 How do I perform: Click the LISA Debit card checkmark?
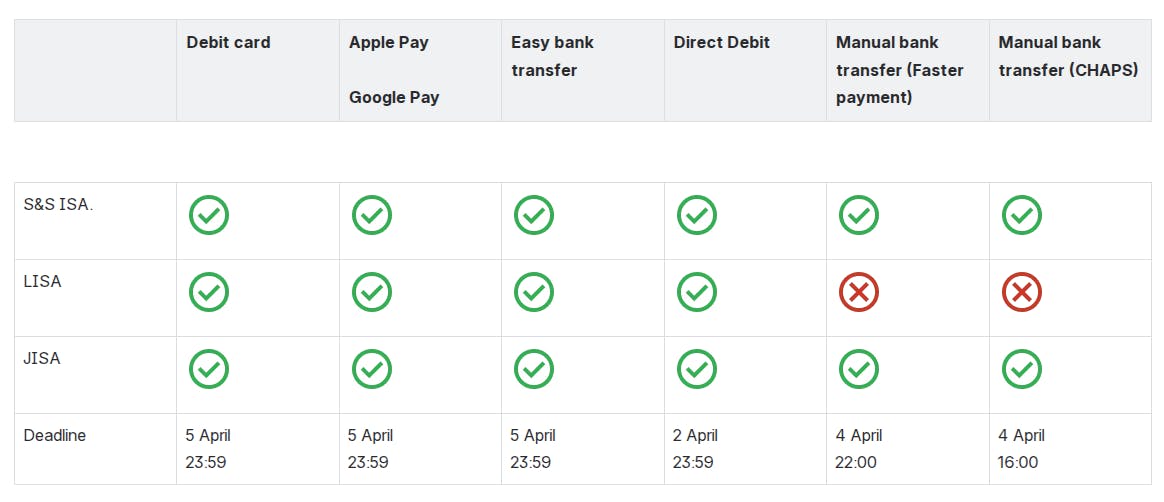pos(209,292)
